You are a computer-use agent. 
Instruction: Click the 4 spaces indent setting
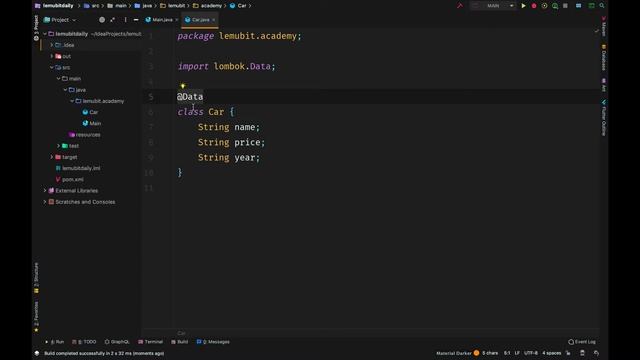(551, 353)
